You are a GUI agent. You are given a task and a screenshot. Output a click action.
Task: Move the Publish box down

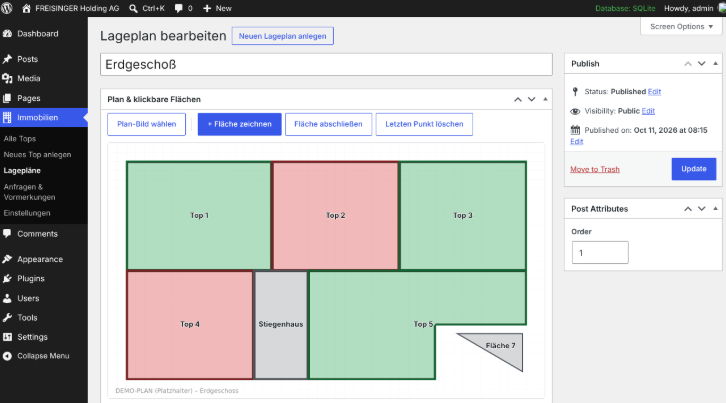tap(702, 63)
